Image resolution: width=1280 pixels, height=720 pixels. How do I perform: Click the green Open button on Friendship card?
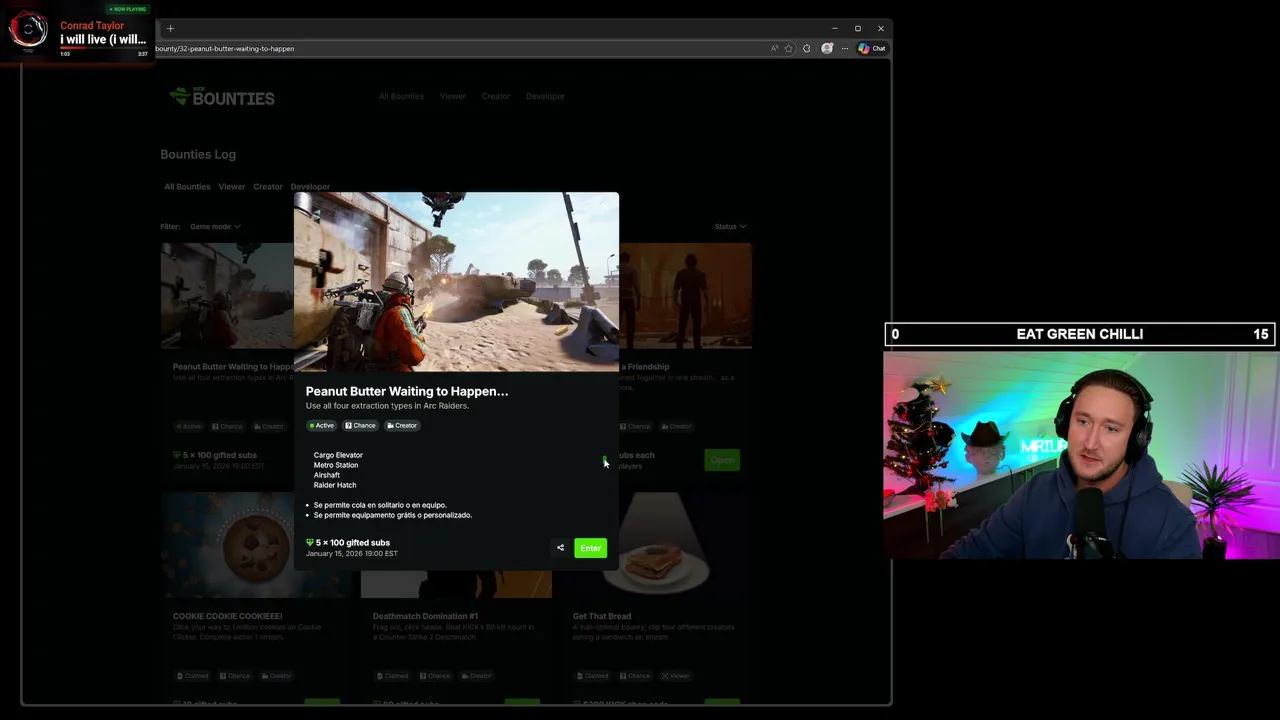pos(722,460)
